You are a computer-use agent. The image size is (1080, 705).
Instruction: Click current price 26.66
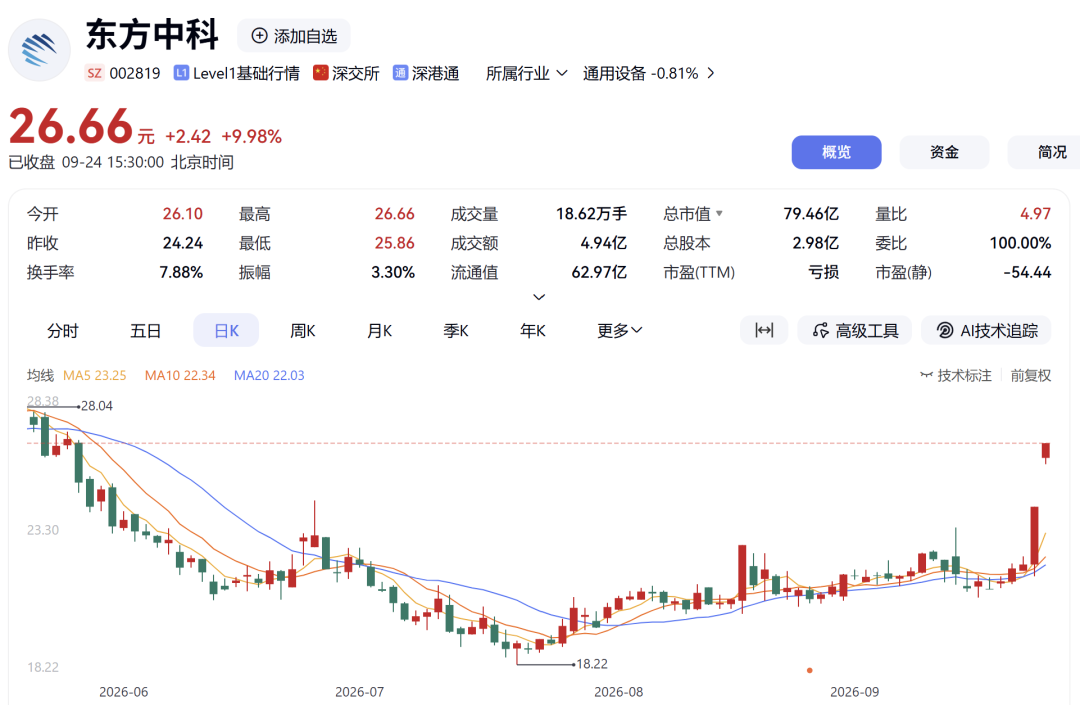(x=71, y=127)
